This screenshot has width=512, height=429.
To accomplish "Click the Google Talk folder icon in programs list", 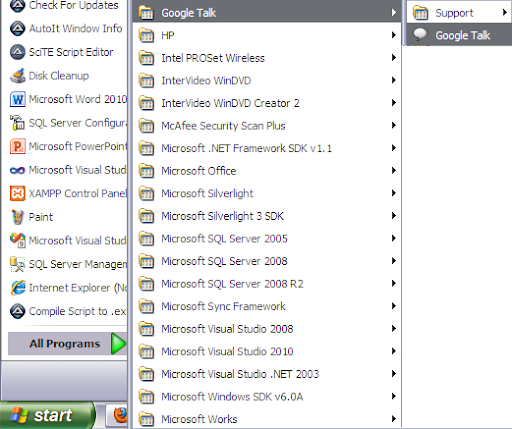I will [x=146, y=13].
